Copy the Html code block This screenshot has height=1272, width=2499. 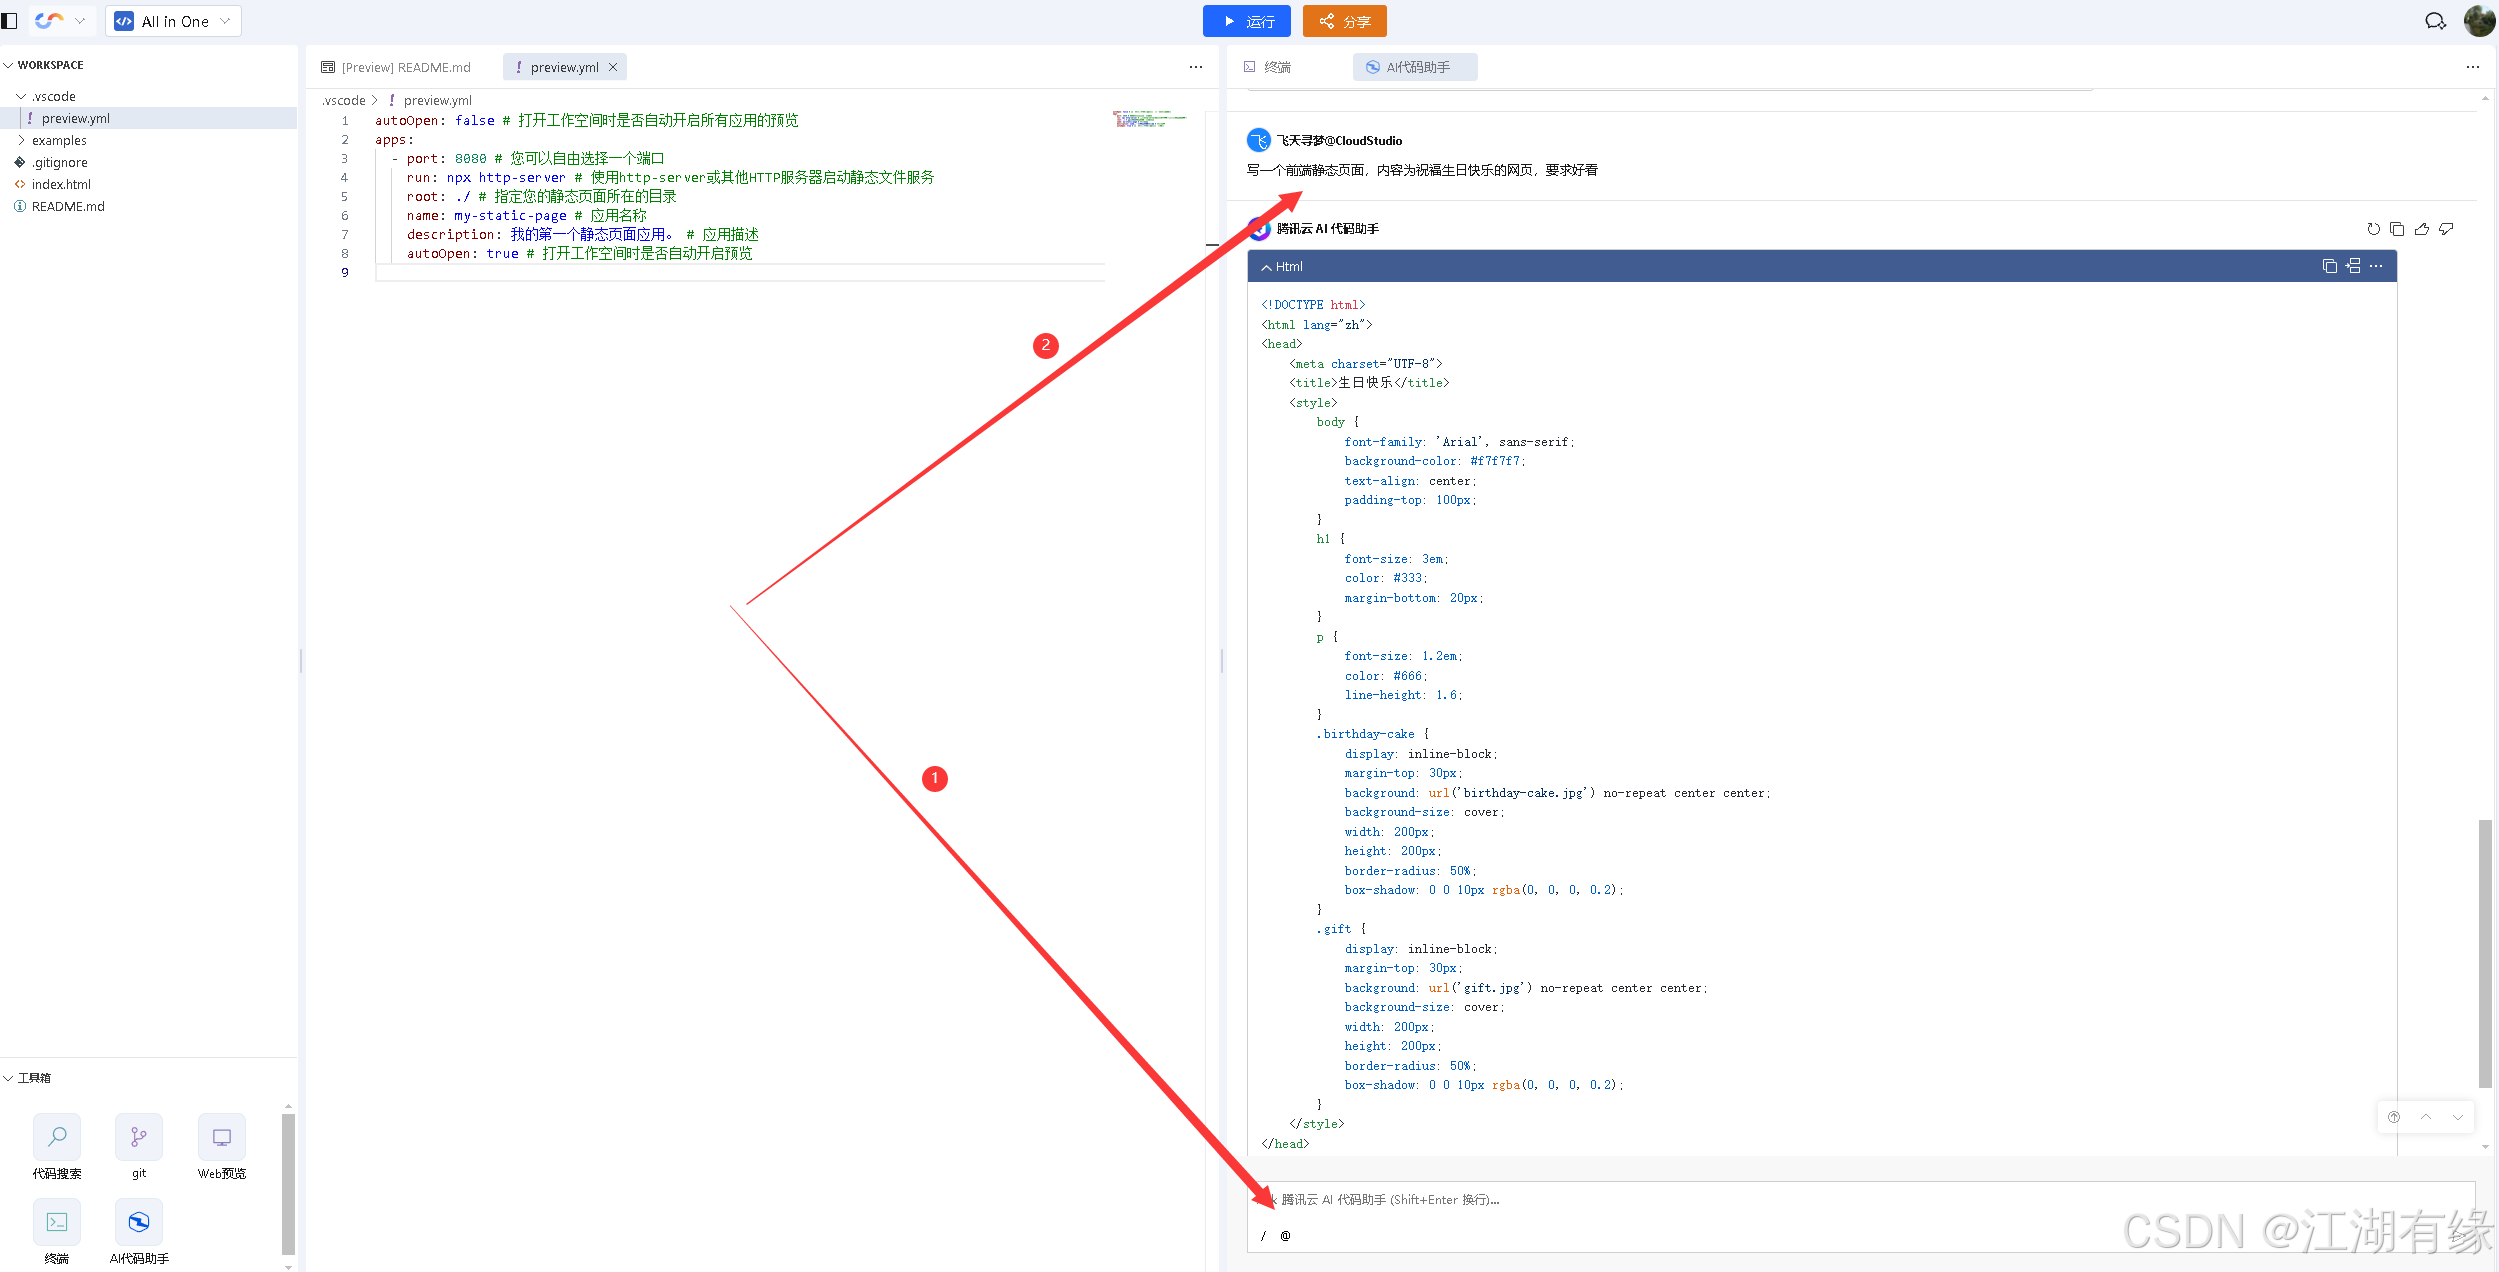[x=2329, y=266]
